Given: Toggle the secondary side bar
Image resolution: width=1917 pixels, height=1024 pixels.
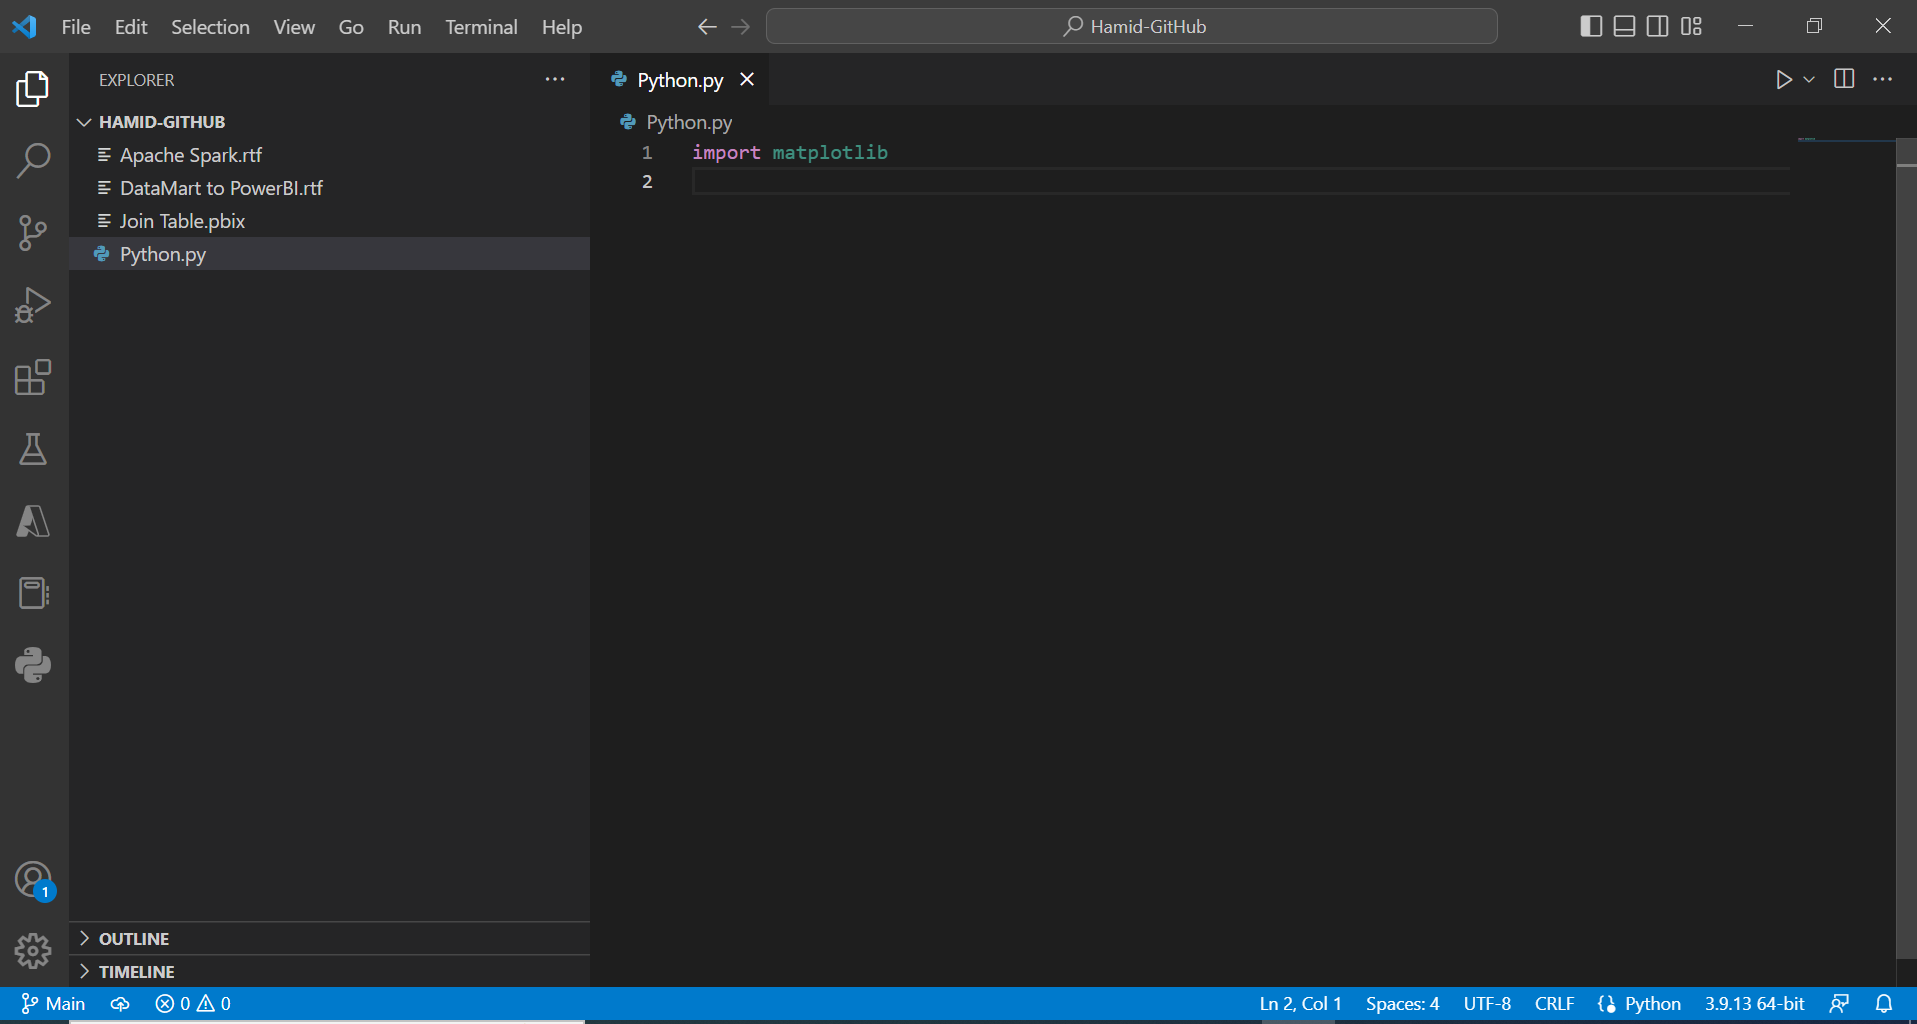Looking at the screenshot, I should coord(1658,26).
